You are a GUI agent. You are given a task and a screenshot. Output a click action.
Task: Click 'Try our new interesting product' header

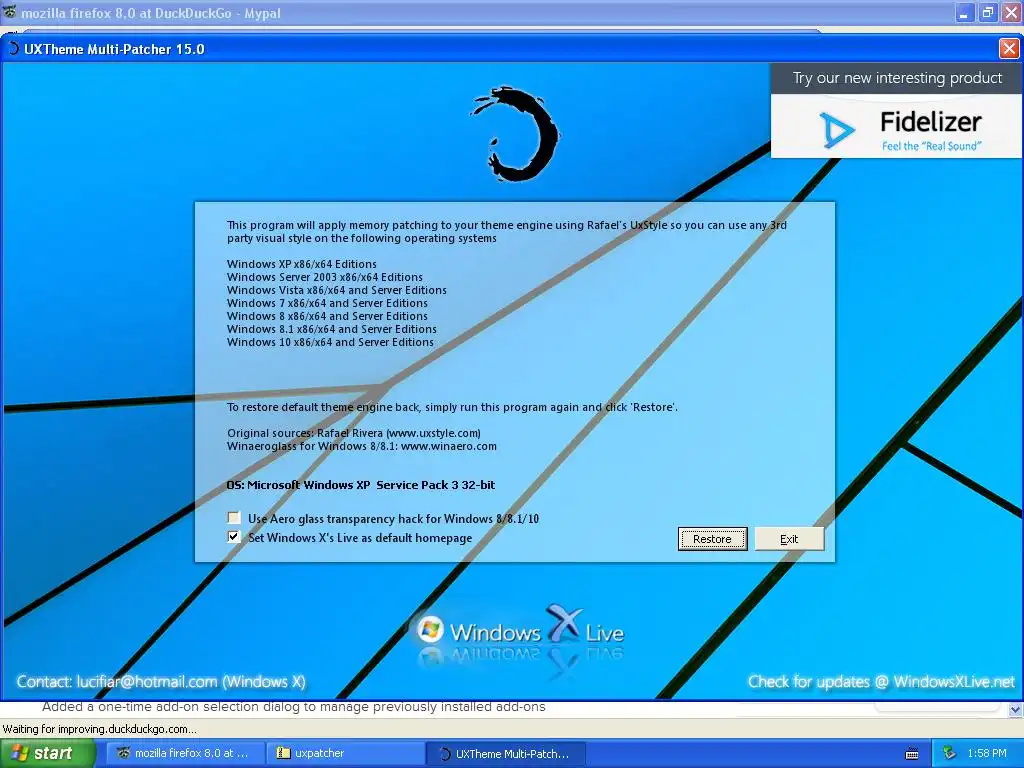[x=897, y=78]
